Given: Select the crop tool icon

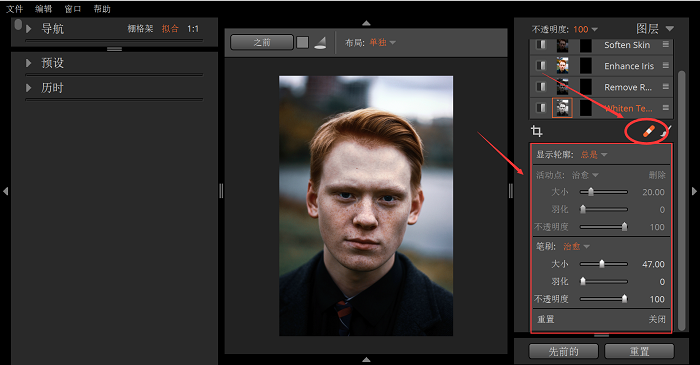Looking at the screenshot, I should [537, 131].
